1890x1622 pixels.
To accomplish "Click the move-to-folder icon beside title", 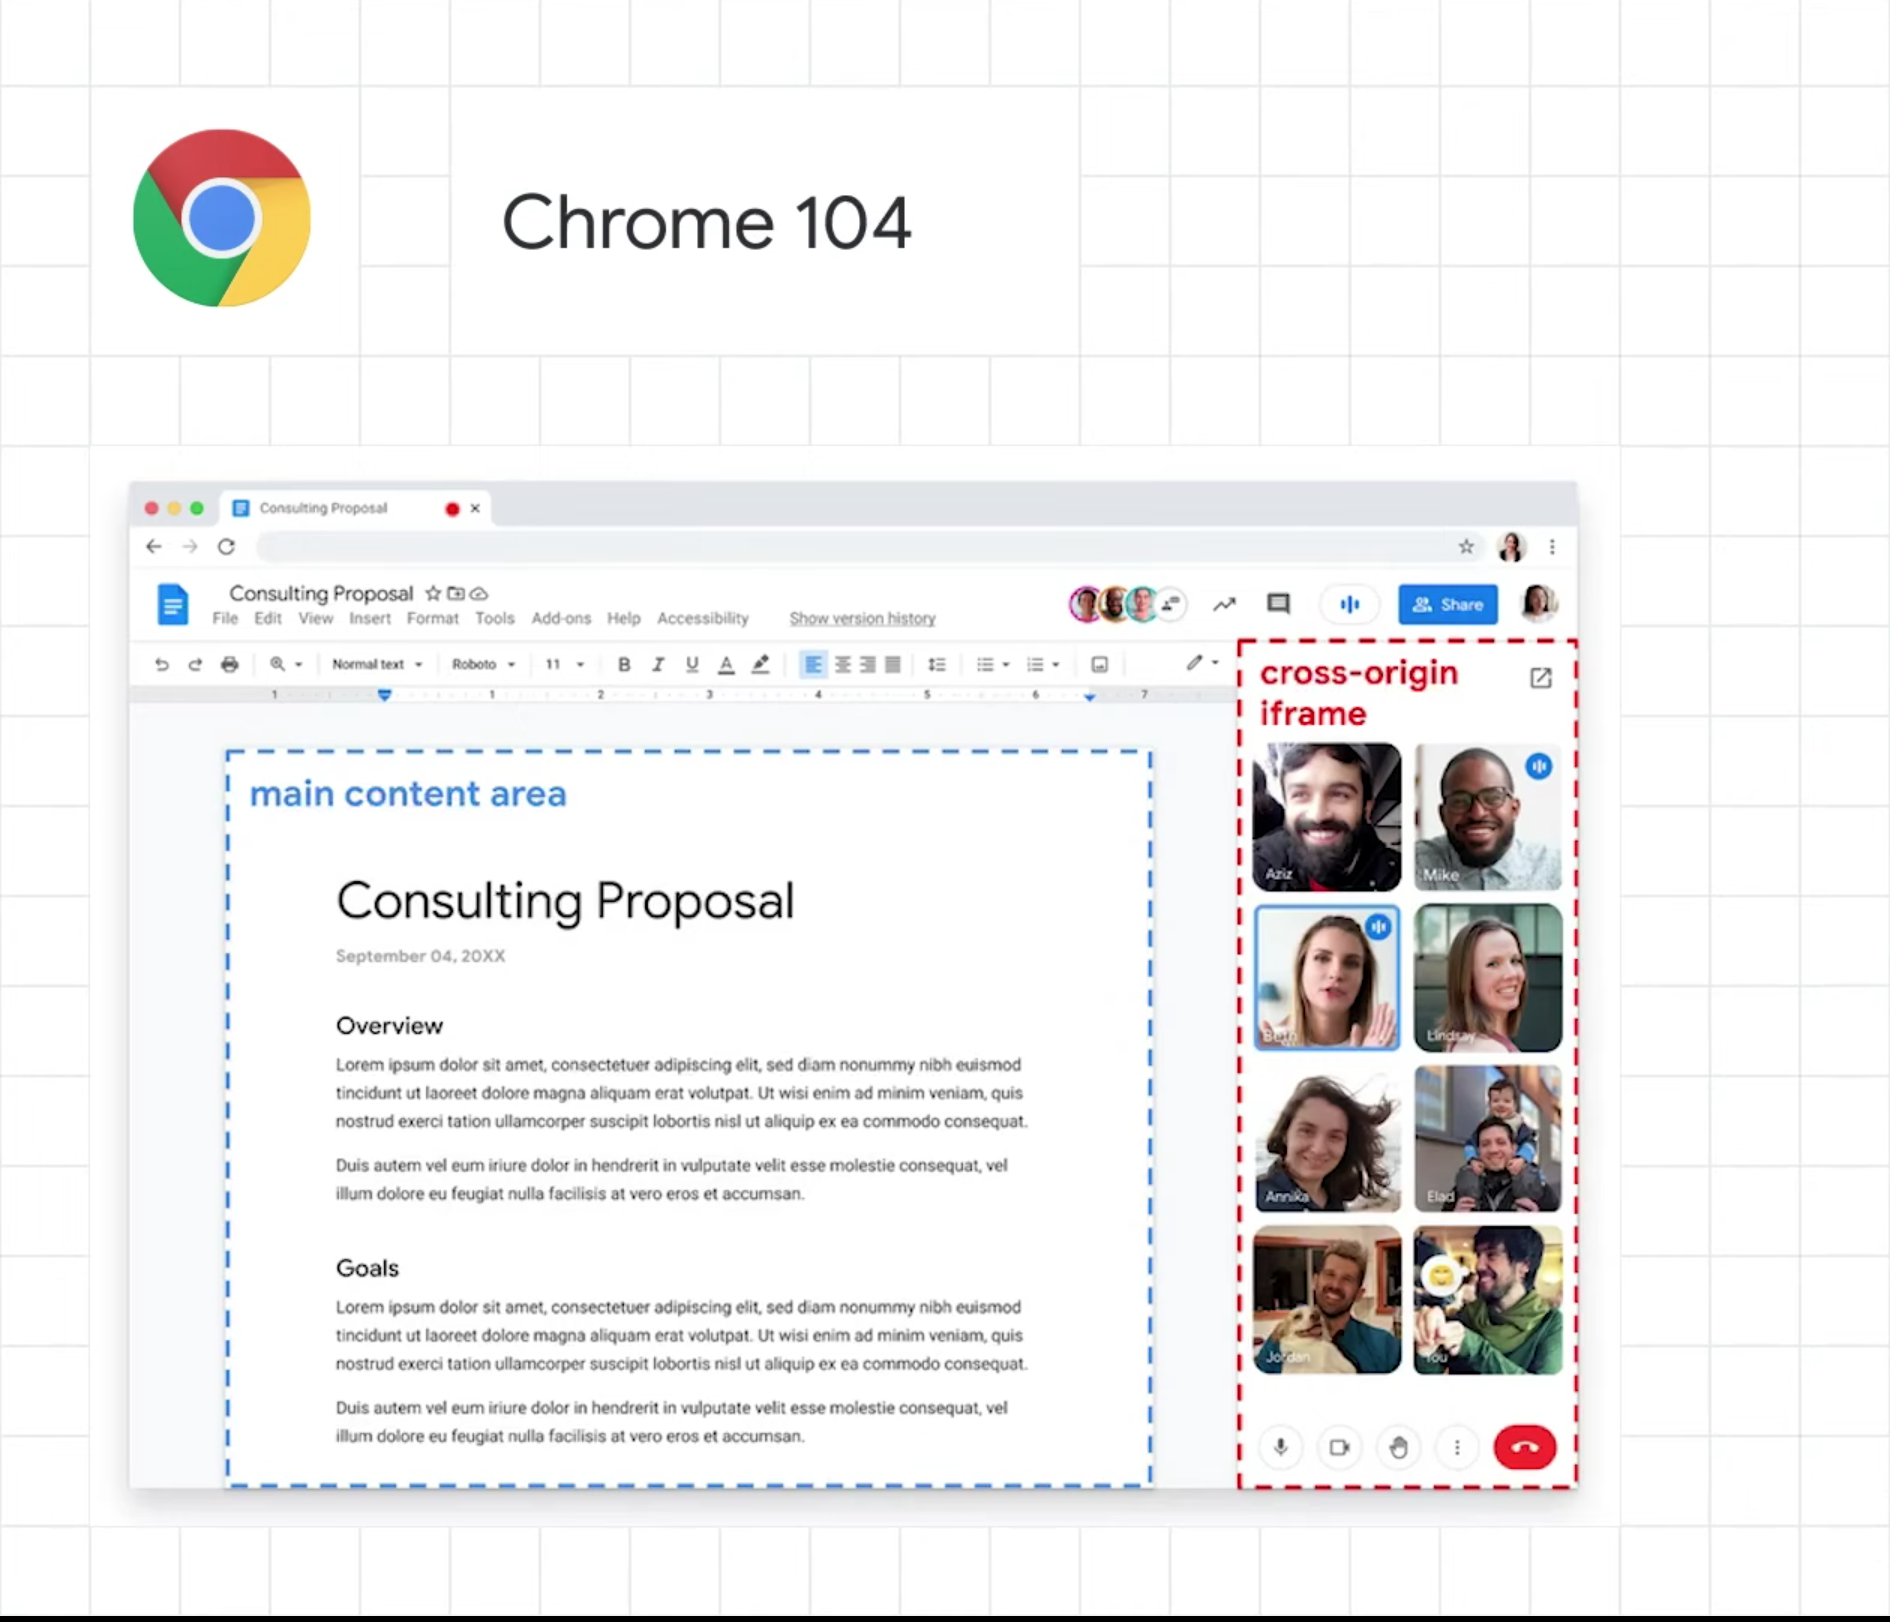I will click(x=456, y=593).
